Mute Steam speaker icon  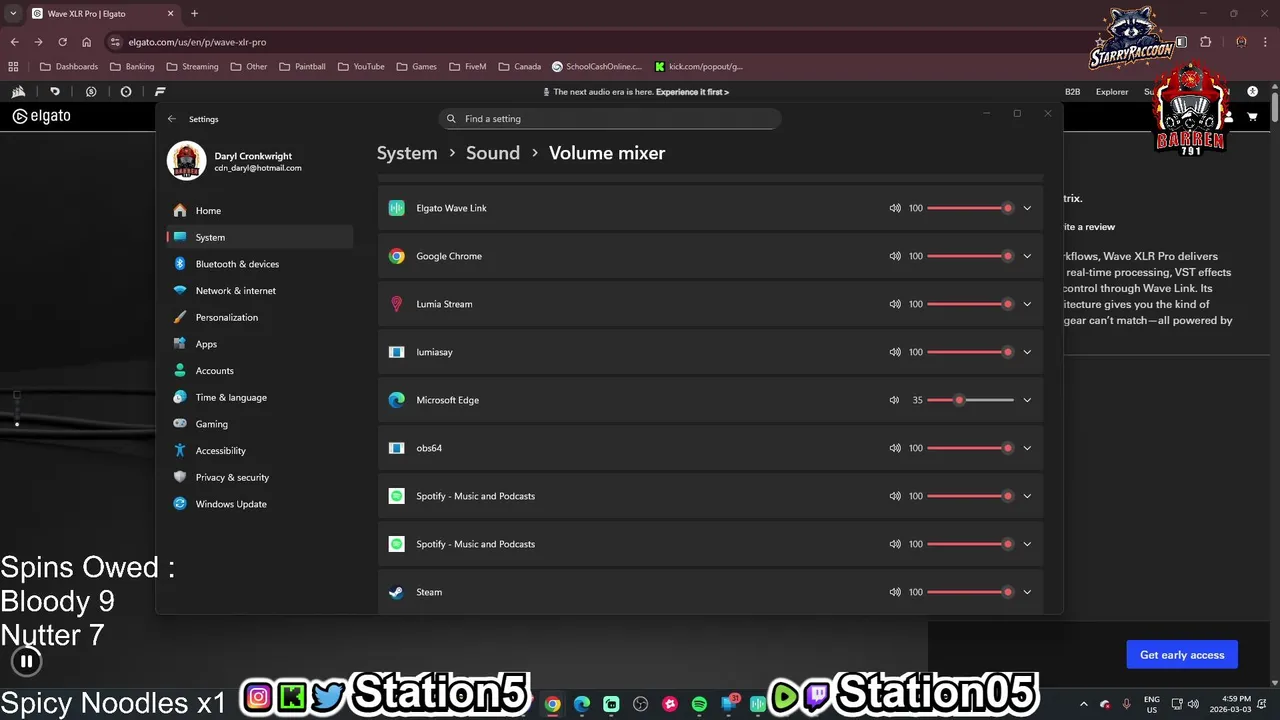click(895, 592)
